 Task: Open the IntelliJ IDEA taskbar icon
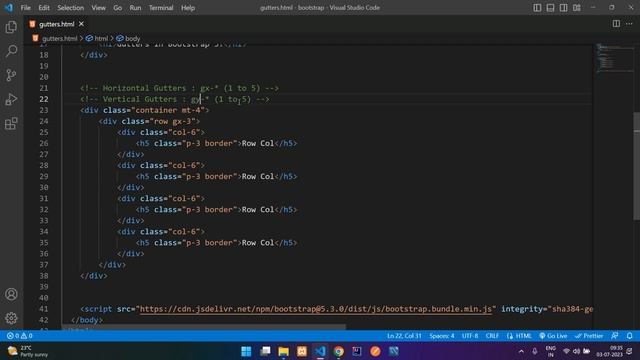(x=357, y=351)
